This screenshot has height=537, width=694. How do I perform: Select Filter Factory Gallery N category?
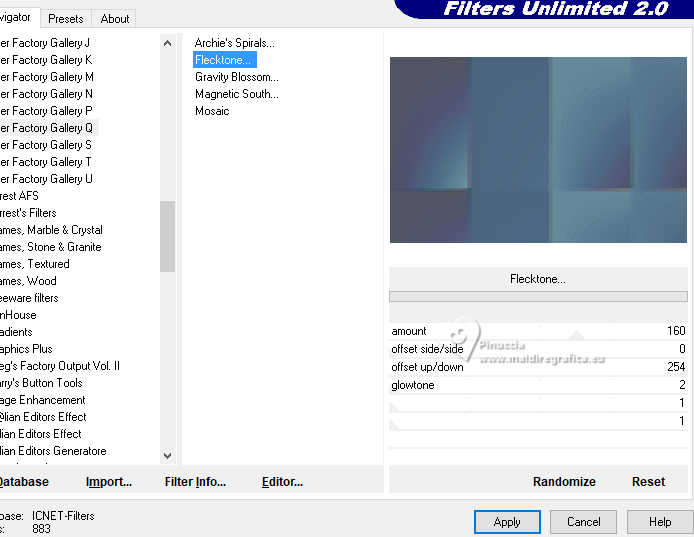pyautogui.click(x=46, y=94)
